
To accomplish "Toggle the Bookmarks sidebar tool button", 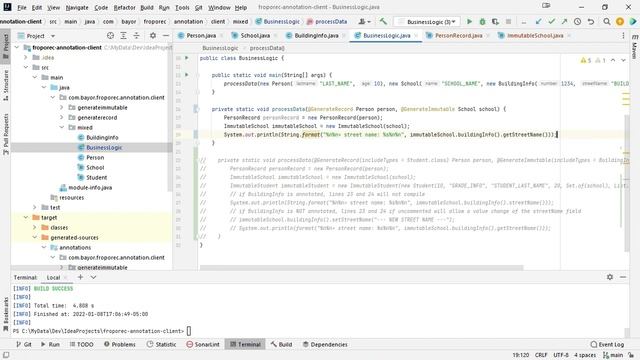I will point(5,314).
